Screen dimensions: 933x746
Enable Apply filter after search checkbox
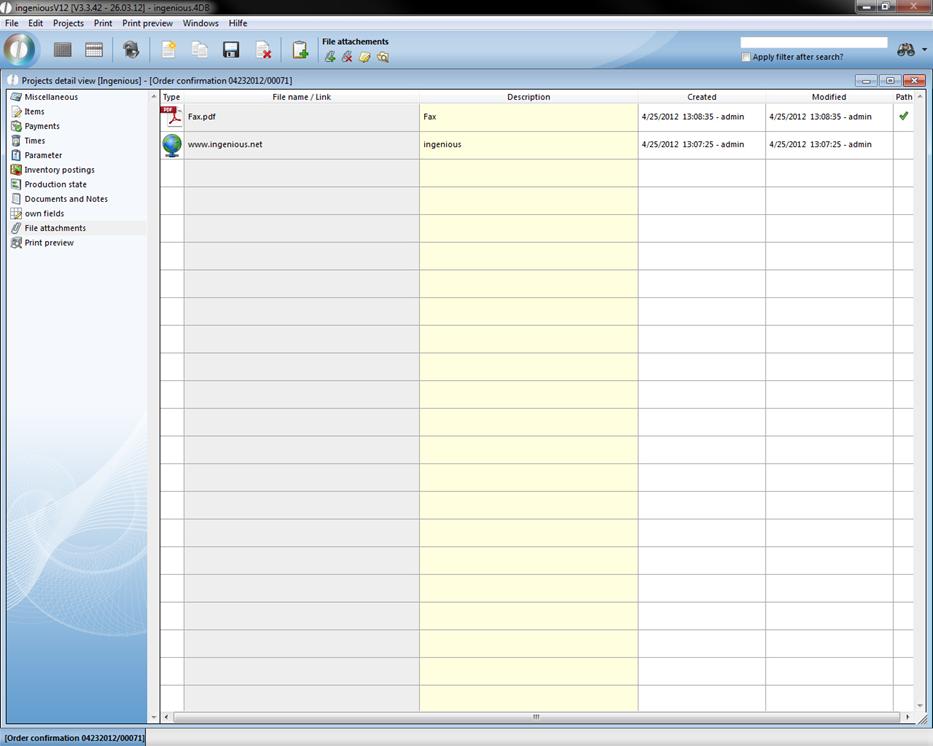pos(746,57)
